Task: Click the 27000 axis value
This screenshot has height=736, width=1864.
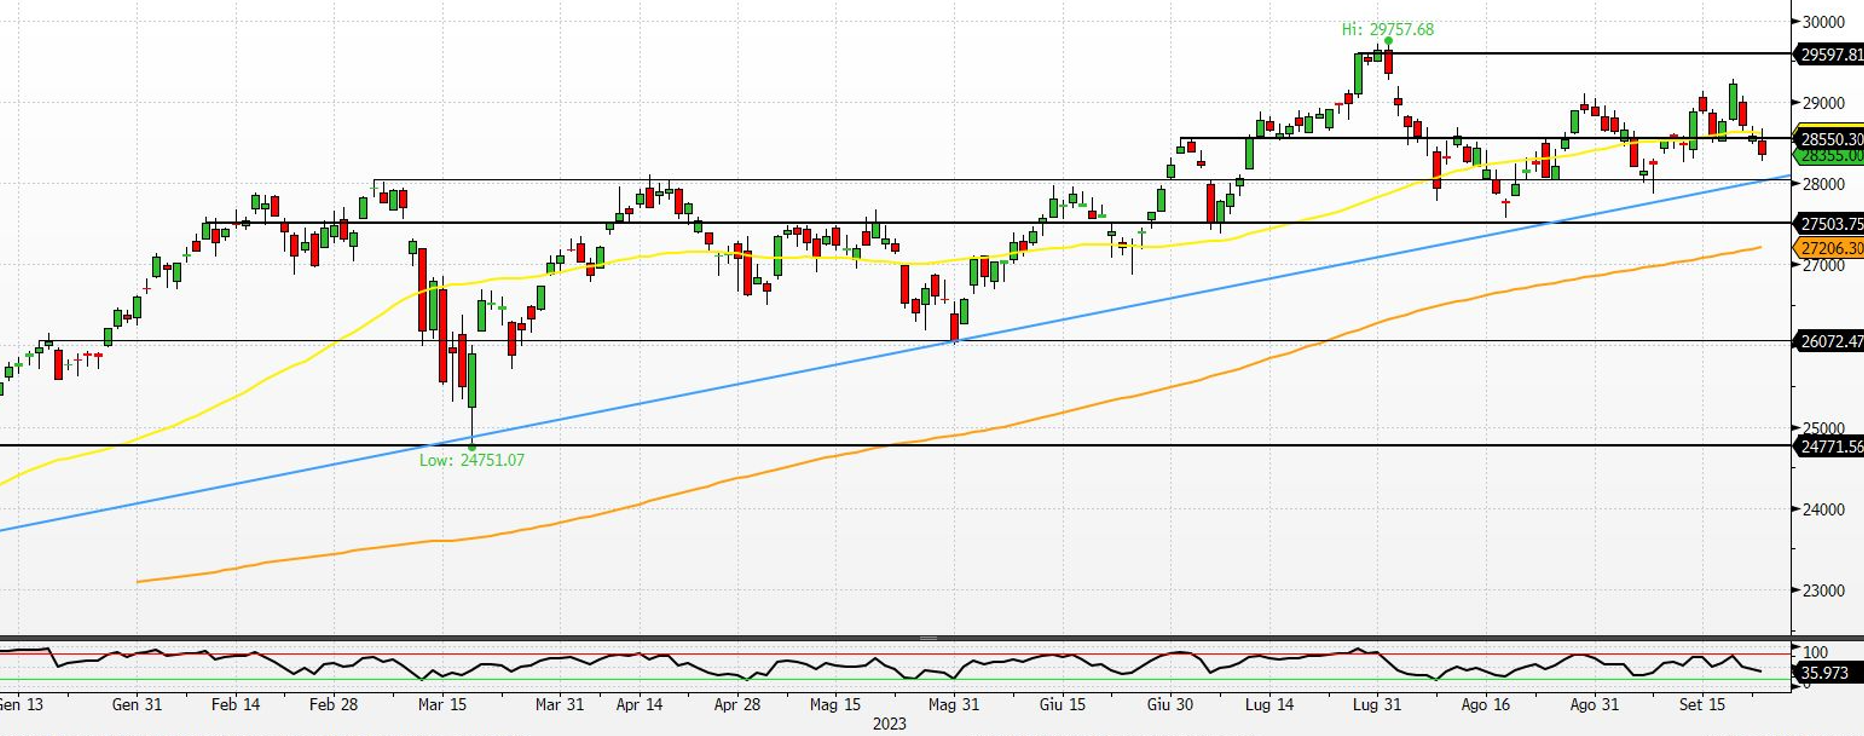Action: tap(1823, 265)
